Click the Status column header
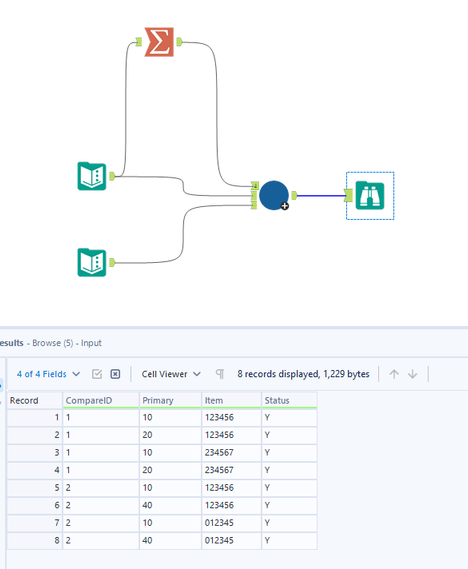 coord(290,400)
